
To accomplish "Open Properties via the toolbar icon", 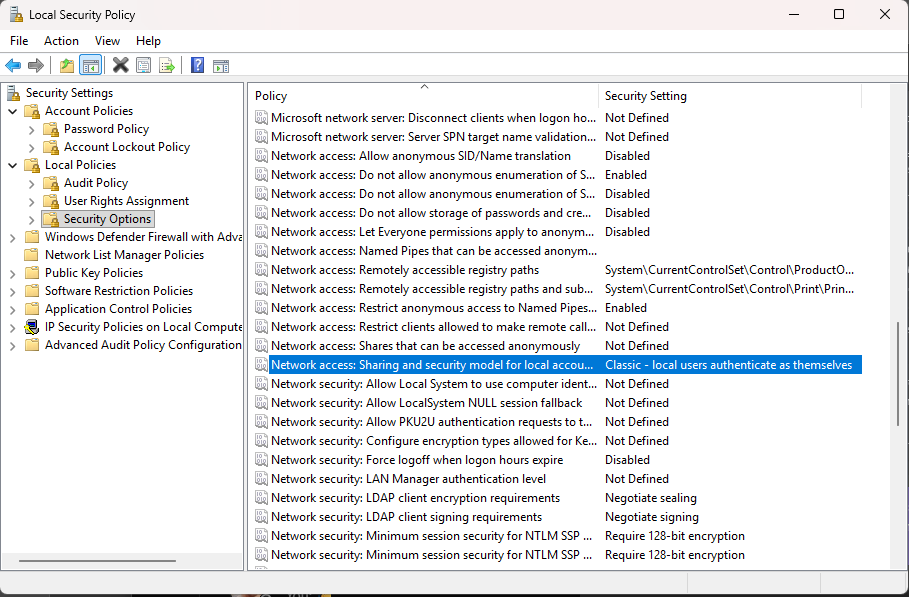I will coord(144,66).
